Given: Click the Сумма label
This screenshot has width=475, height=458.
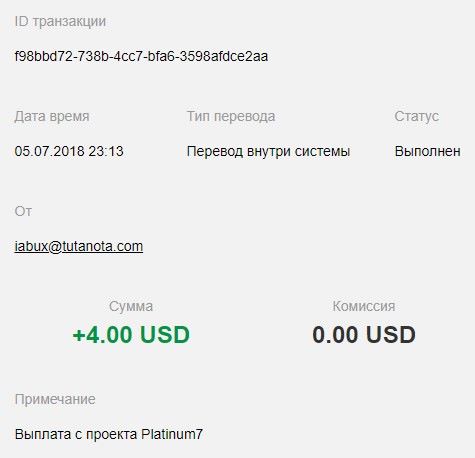Looking at the screenshot, I should point(131,306).
